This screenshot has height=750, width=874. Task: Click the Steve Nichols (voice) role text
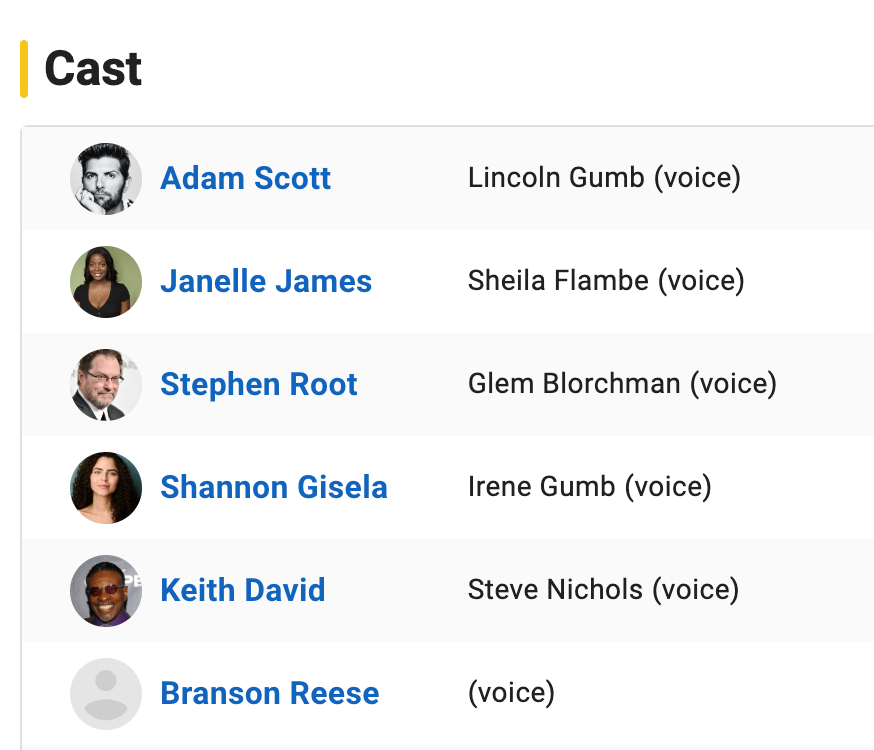[x=603, y=590]
